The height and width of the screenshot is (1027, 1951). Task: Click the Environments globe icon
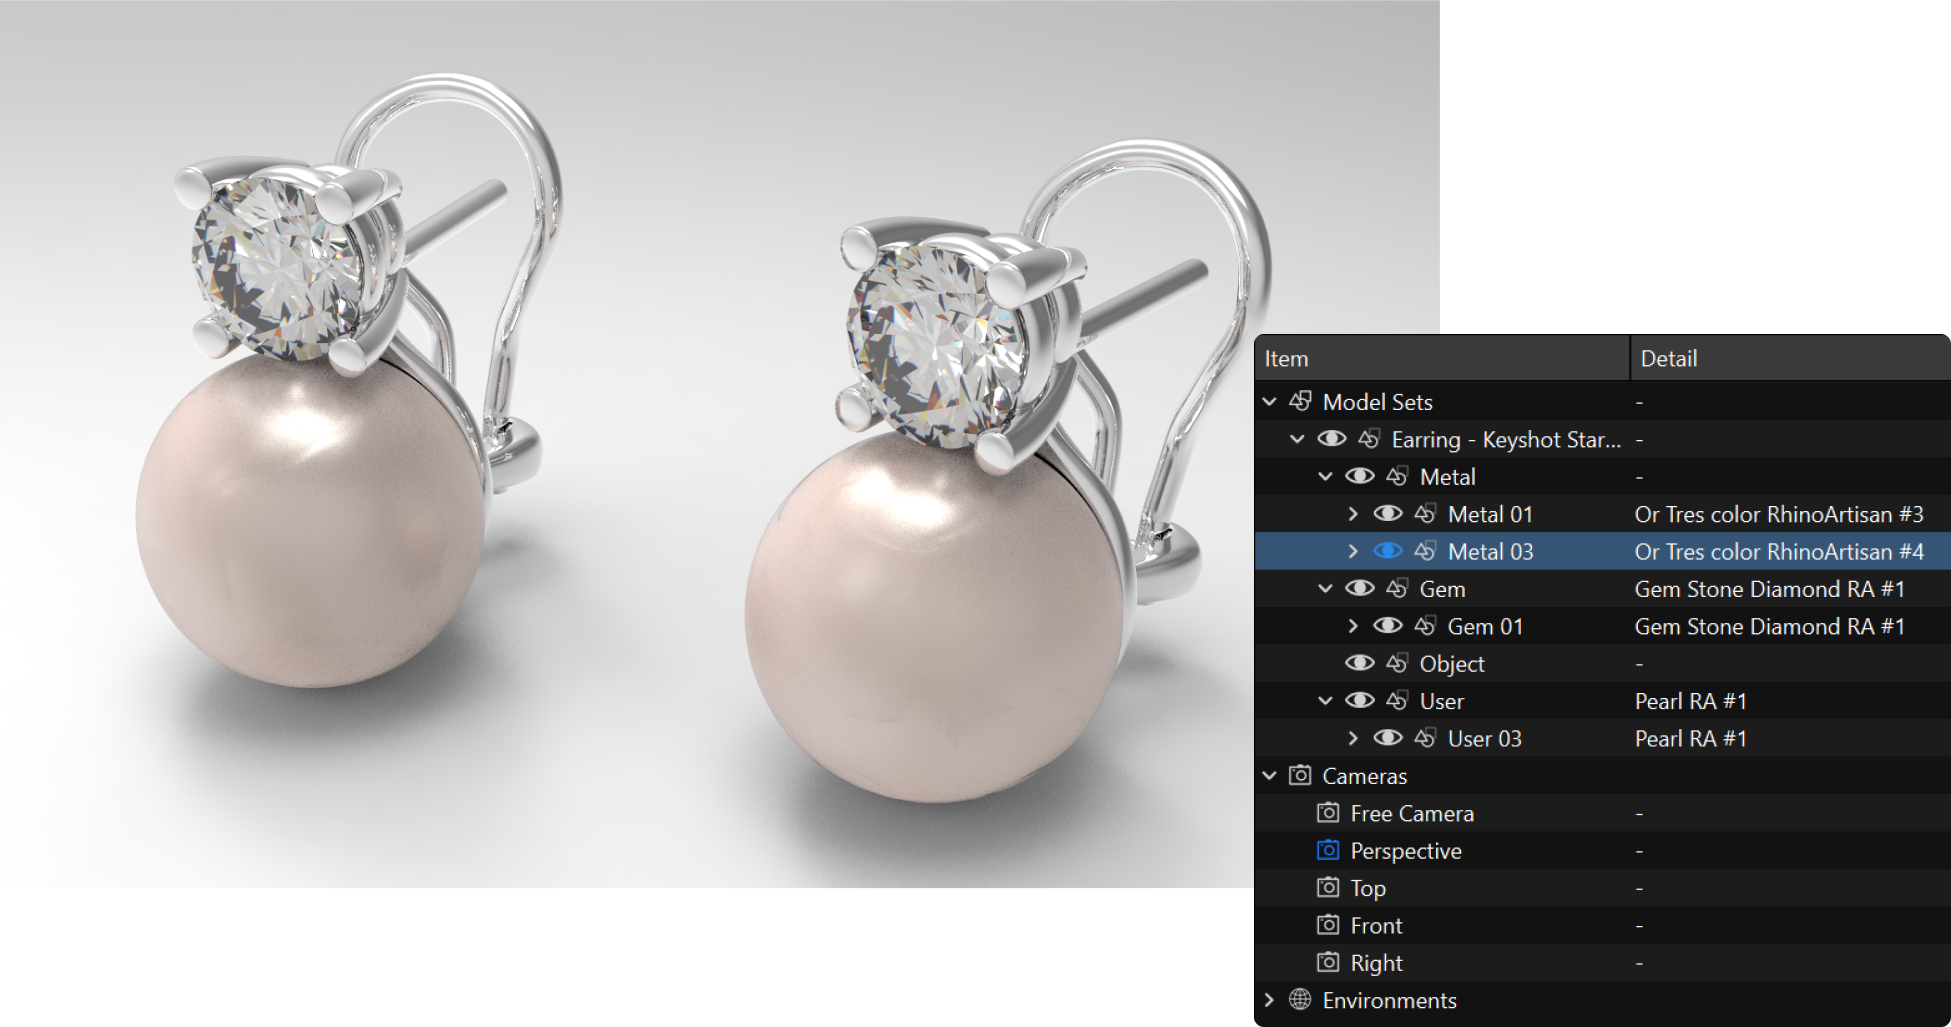click(1299, 999)
